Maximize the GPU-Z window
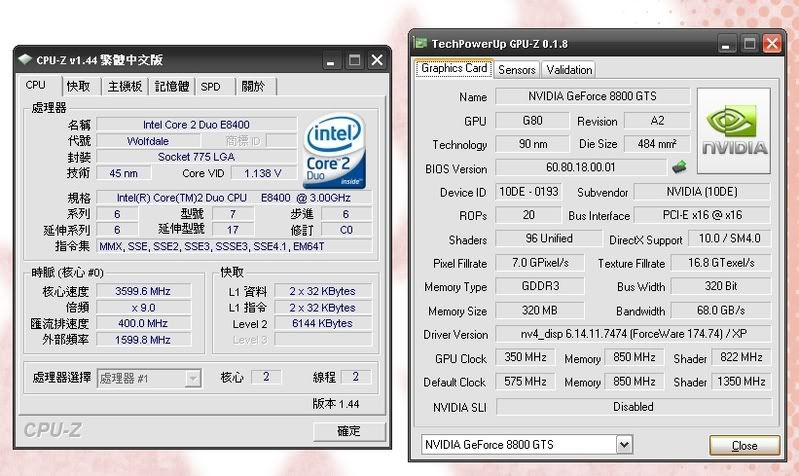The width and height of the screenshot is (799, 476). 749,44
